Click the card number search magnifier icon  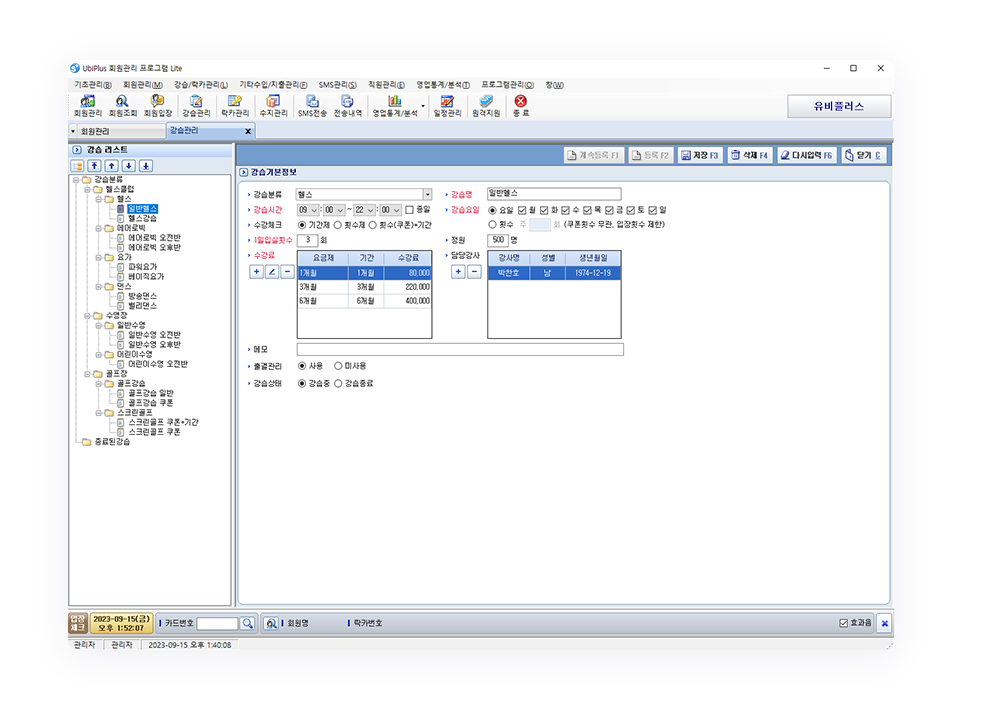tap(247, 623)
